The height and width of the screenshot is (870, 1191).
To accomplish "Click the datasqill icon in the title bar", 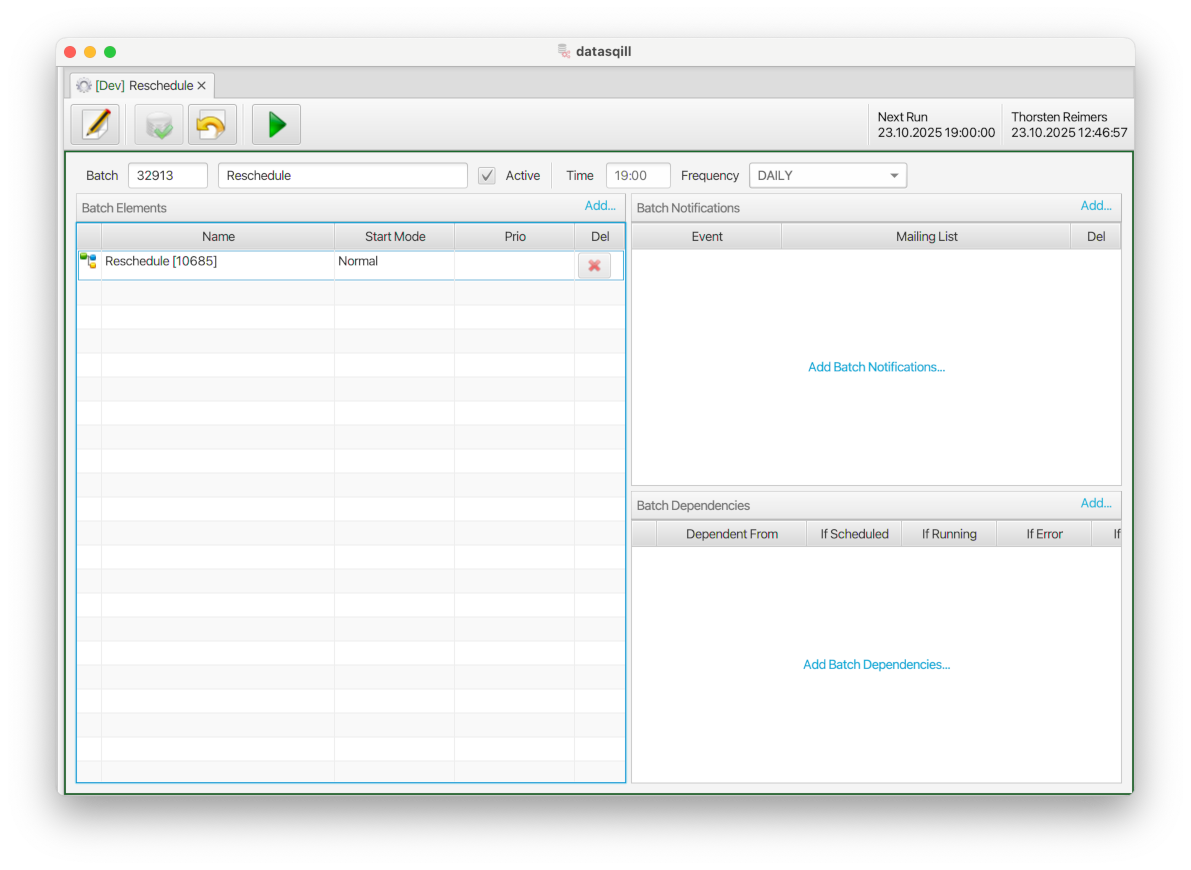I will pos(562,51).
